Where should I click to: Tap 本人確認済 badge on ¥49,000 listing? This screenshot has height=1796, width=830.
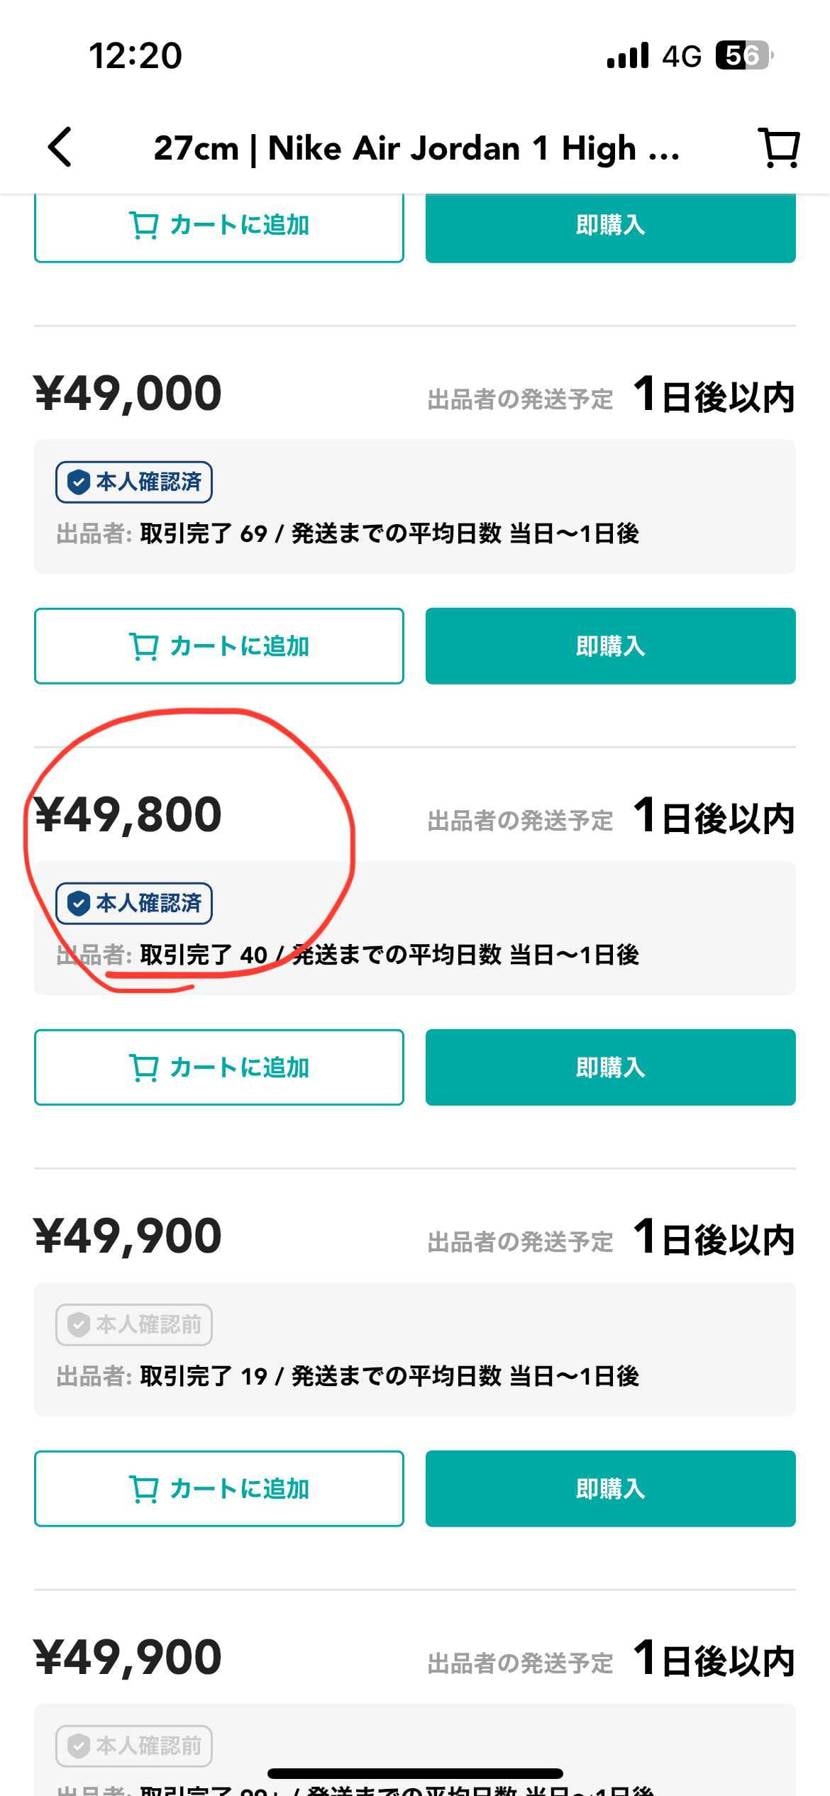(x=134, y=482)
